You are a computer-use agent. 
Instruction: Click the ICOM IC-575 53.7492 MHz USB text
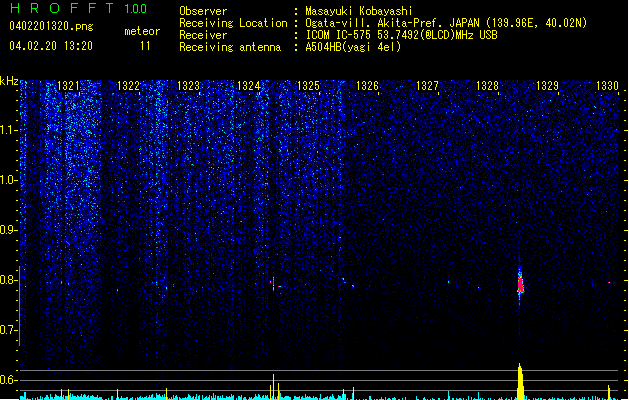[401, 35]
